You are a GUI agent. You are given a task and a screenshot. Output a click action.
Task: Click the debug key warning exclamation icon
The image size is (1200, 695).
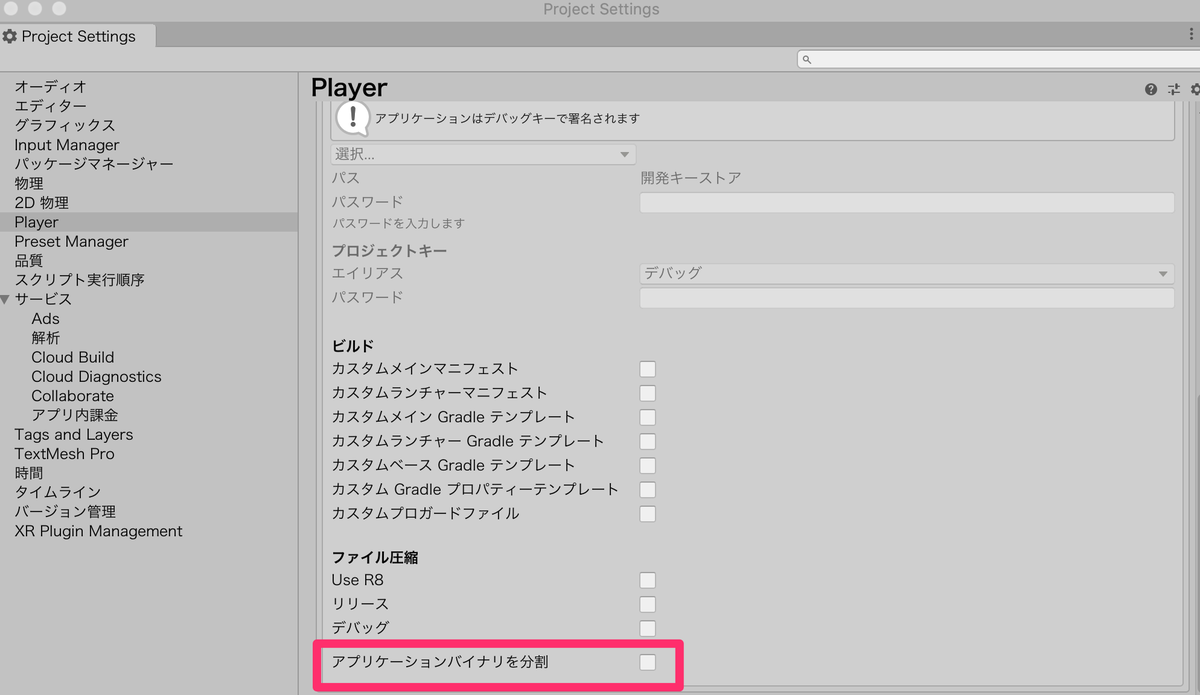[x=352, y=117]
